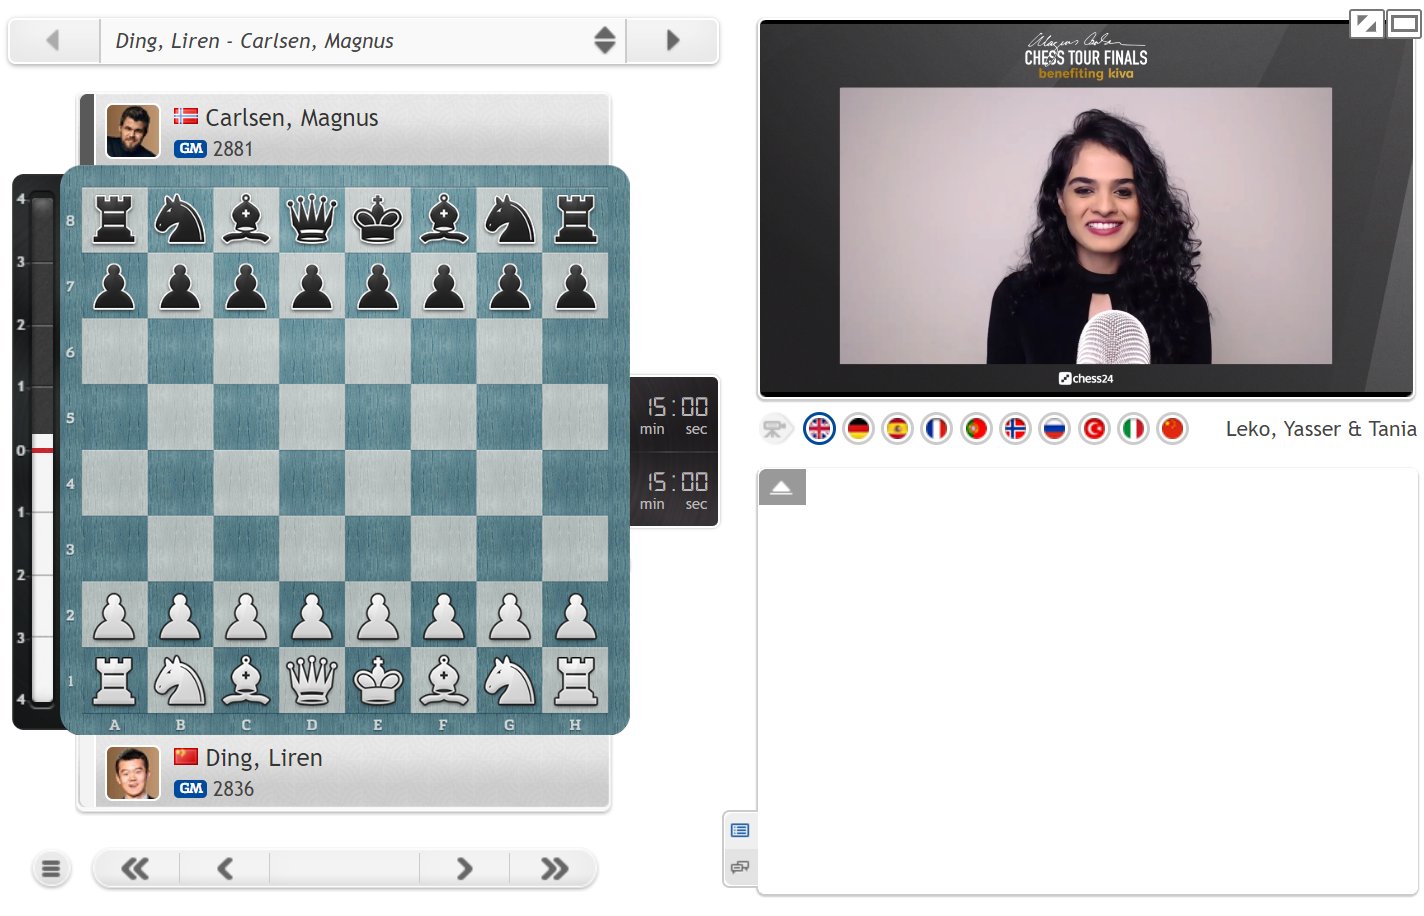The height and width of the screenshot is (916, 1424).
Task: Click commentators label Leko, Yasser & Tania
Action: click(1321, 429)
